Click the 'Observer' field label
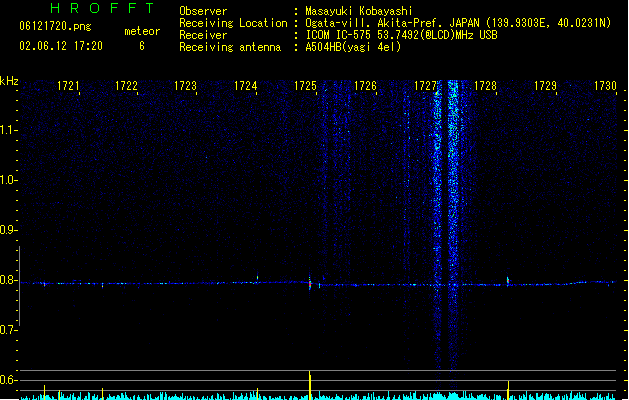This screenshot has height=400, width=629. click(x=203, y=11)
